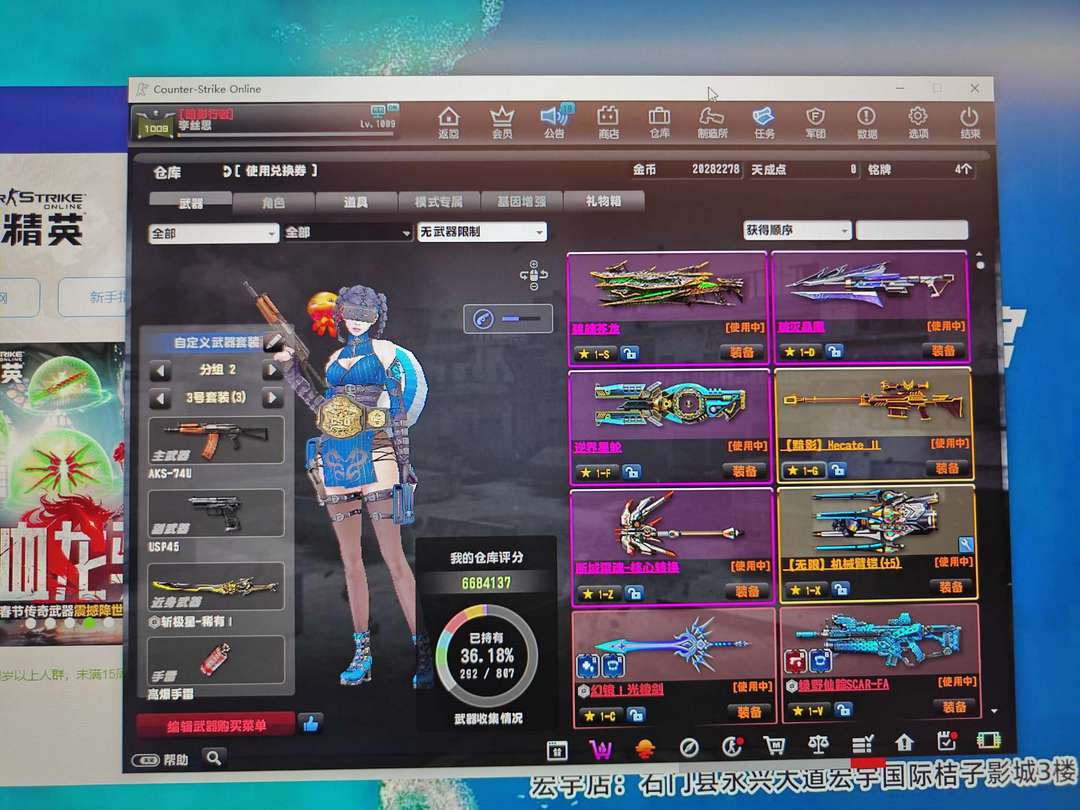Image resolution: width=1080 pixels, height=810 pixels.
Task: Click the magnifier search icon near 帮助
Action: point(214,758)
